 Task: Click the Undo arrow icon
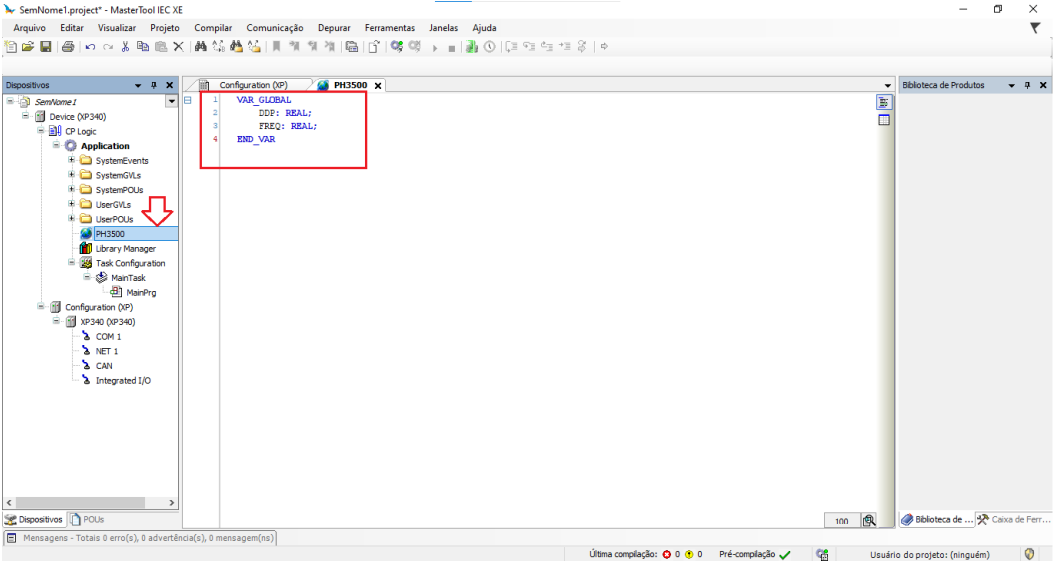click(x=90, y=47)
